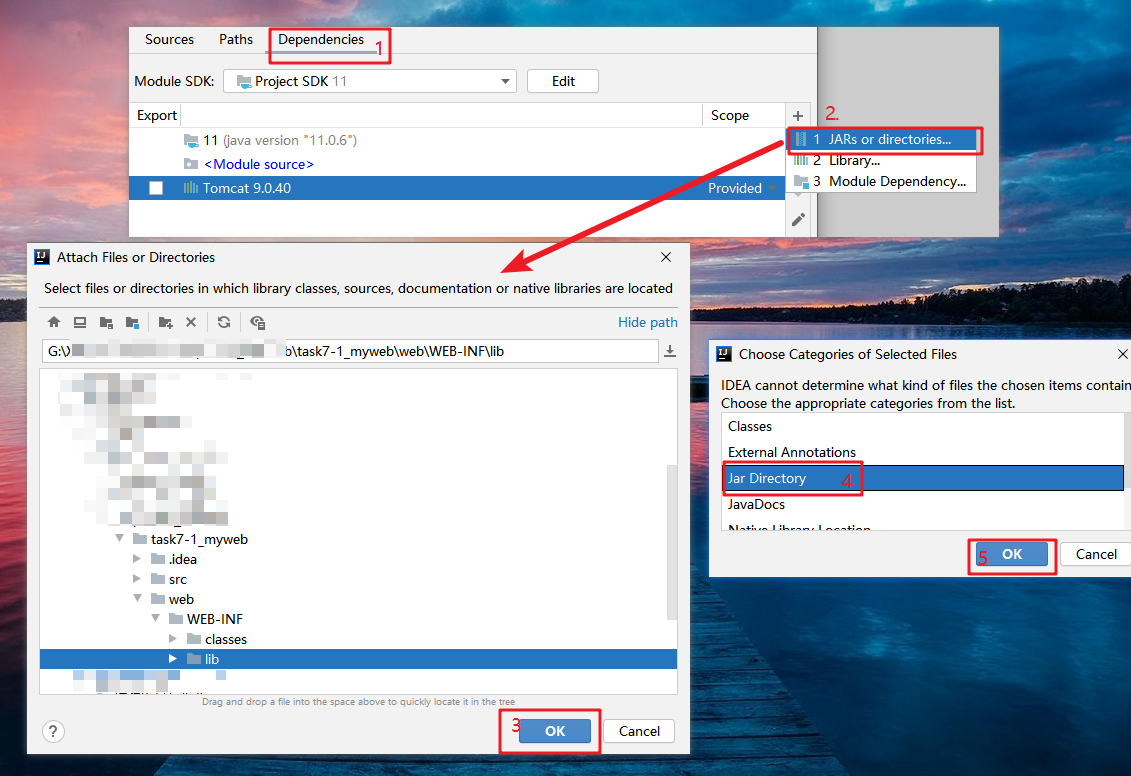The width and height of the screenshot is (1131, 776).
Task: Click the project directory toolbar icon
Action: (x=106, y=322)
